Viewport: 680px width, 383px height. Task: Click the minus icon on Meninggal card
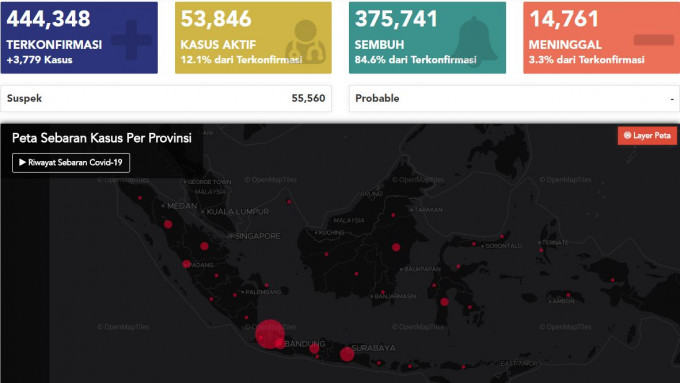[x=654, y=40]
